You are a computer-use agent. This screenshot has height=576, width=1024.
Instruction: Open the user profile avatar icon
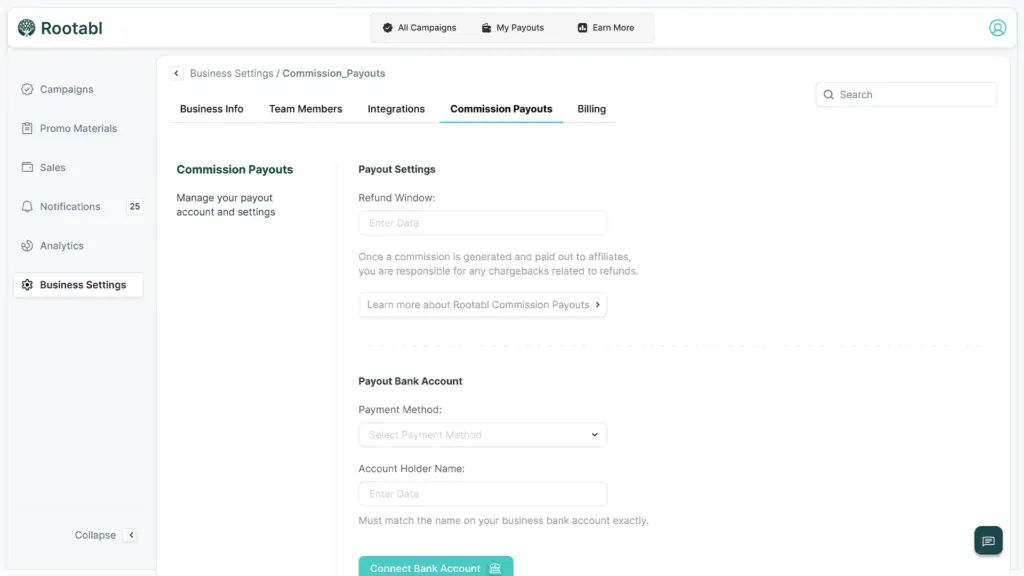tap(997, 28)
